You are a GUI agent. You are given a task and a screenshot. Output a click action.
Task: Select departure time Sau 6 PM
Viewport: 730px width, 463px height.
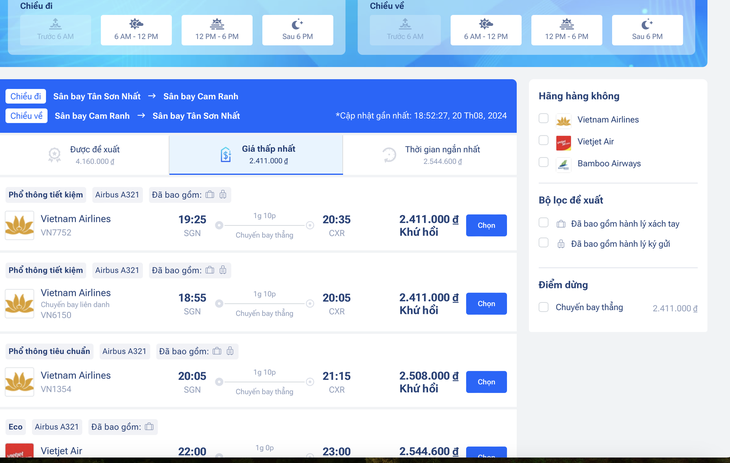(297, 30)
